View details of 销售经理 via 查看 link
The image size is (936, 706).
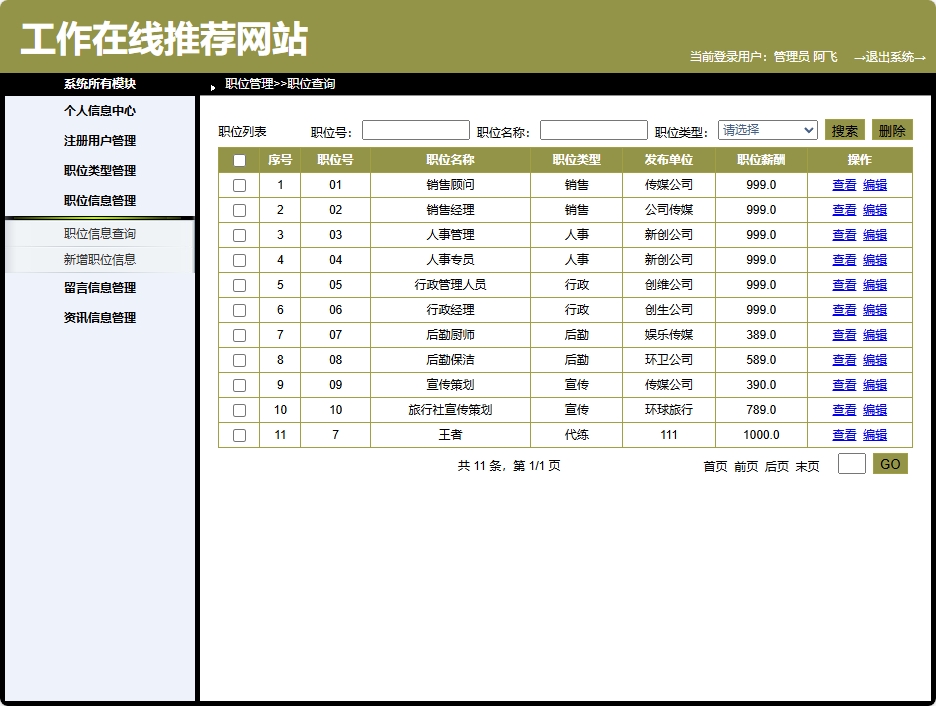845,209
